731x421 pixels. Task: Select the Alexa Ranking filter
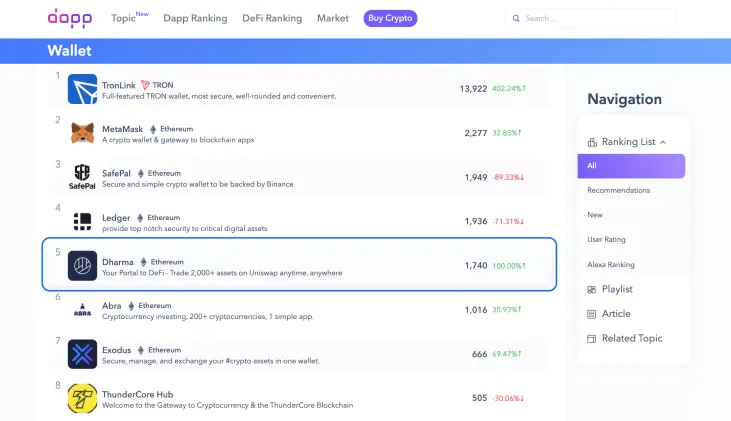tap(611, 264)
